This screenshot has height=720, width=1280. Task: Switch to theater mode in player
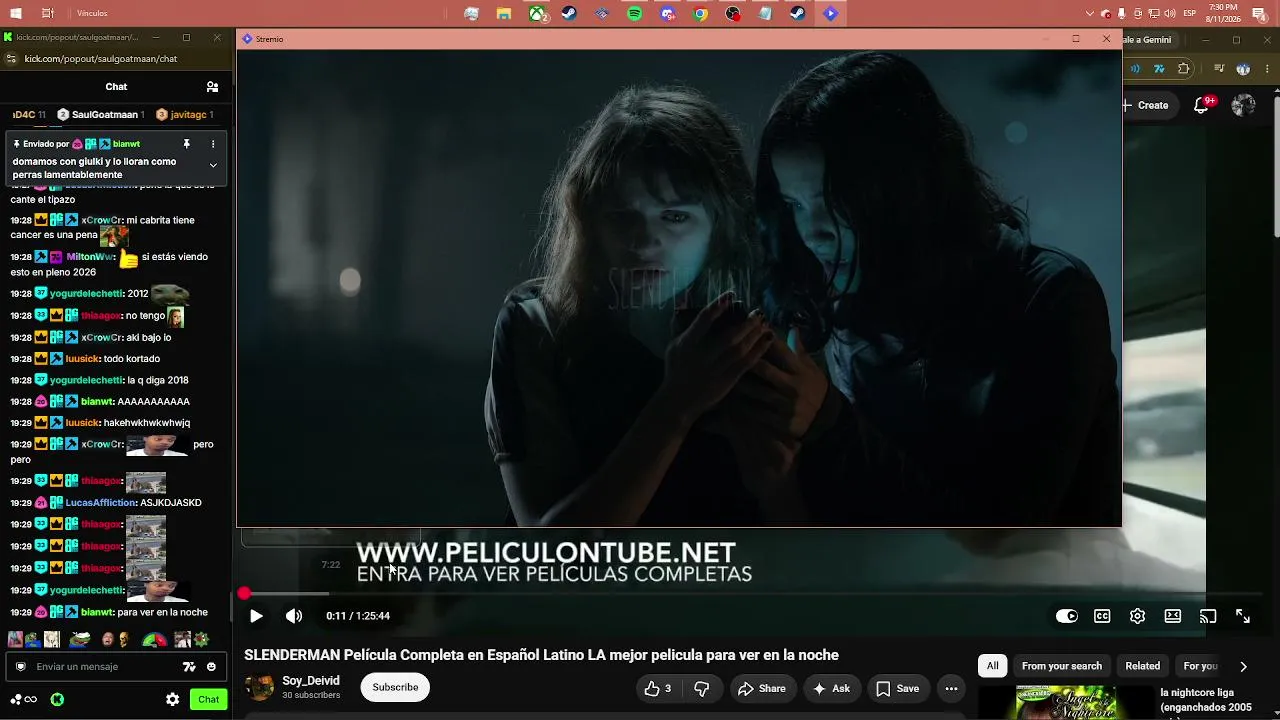point(1173,616)
